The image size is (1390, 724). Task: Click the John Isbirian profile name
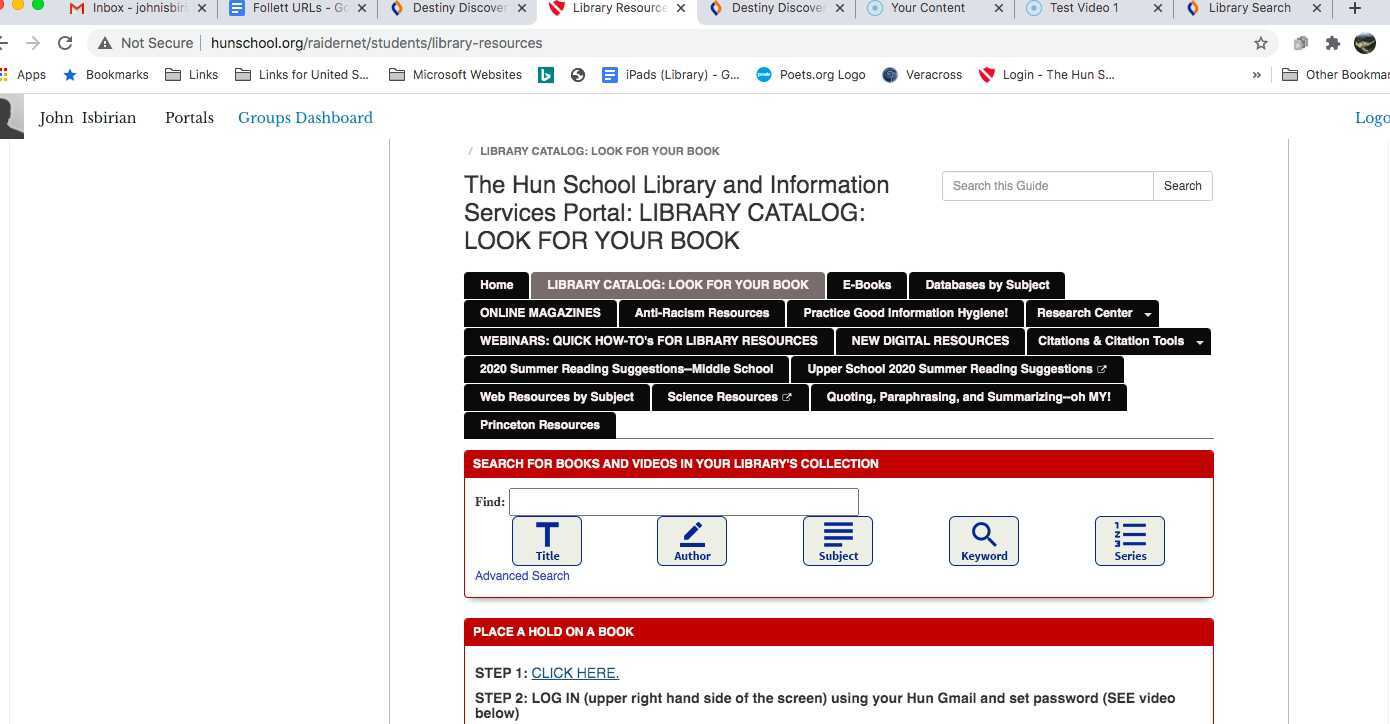(87, 118)
